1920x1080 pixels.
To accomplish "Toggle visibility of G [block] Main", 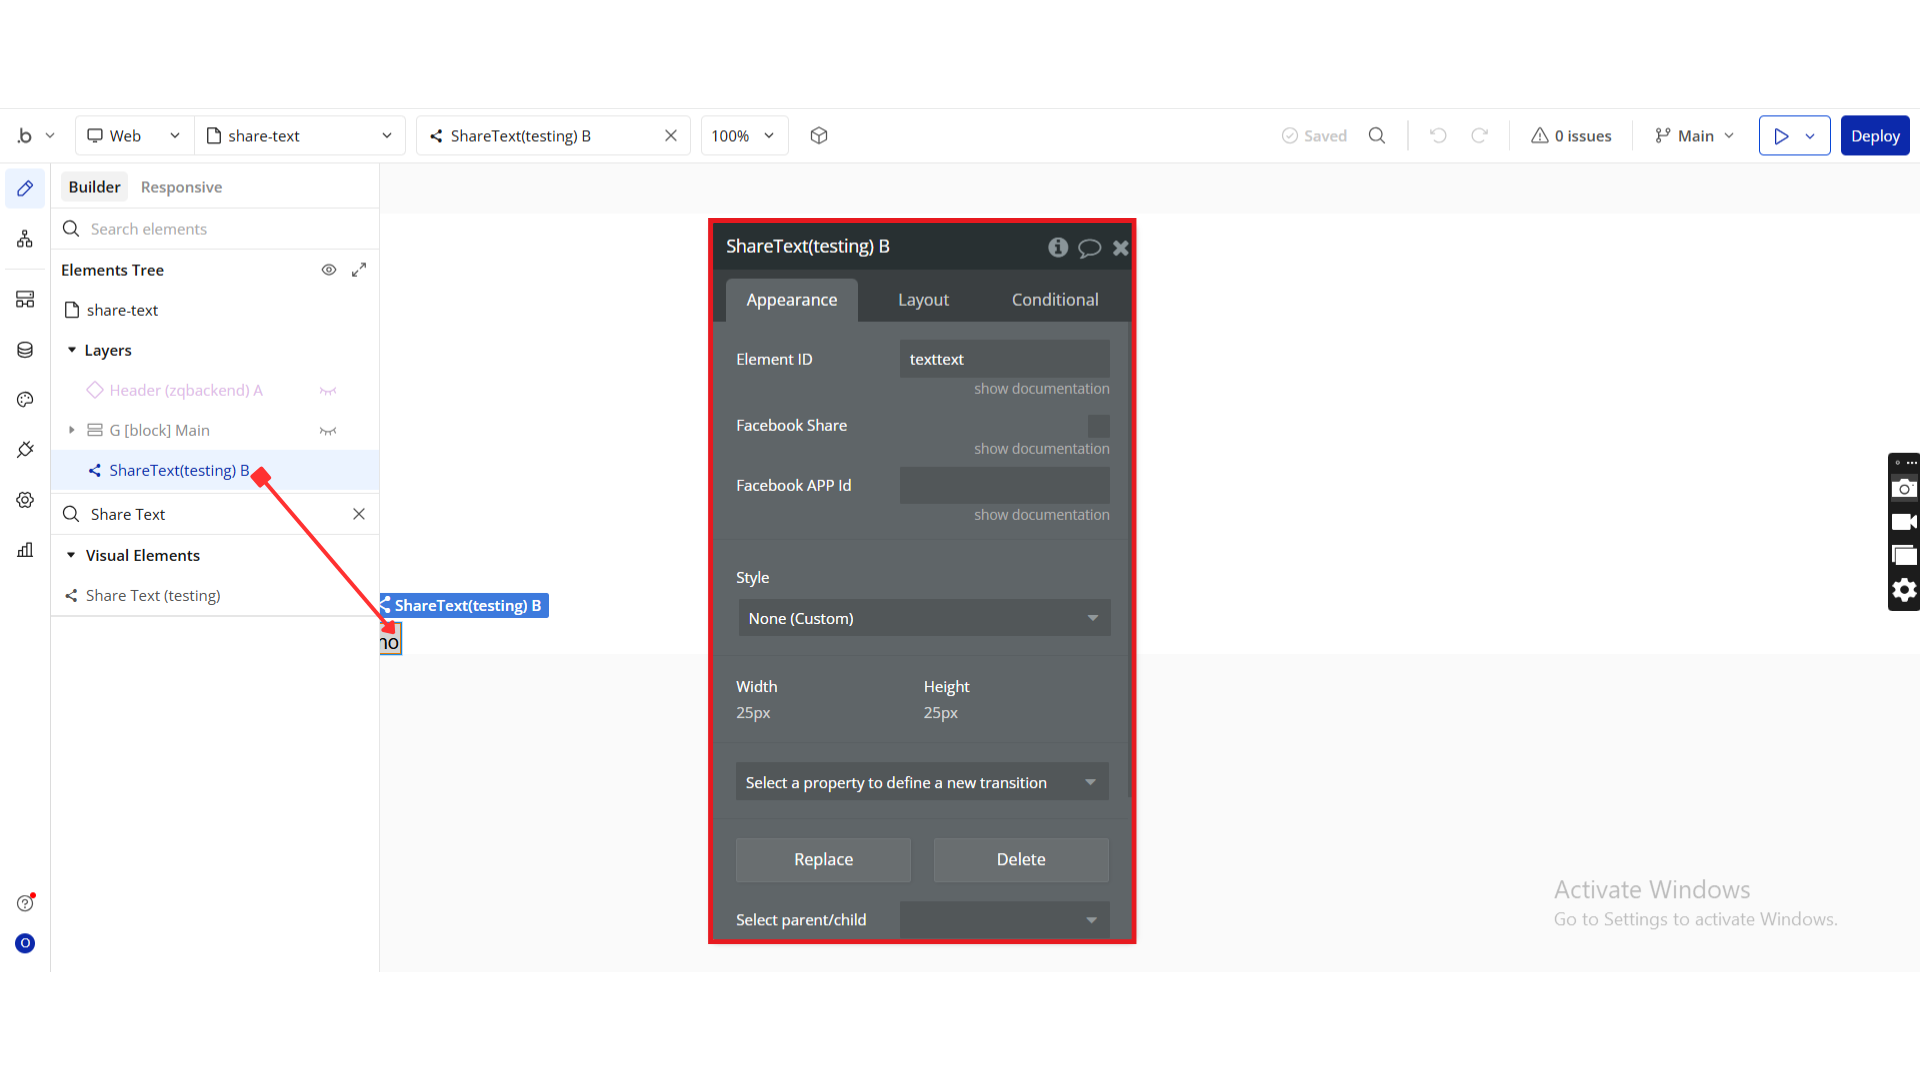I will 328,431.
